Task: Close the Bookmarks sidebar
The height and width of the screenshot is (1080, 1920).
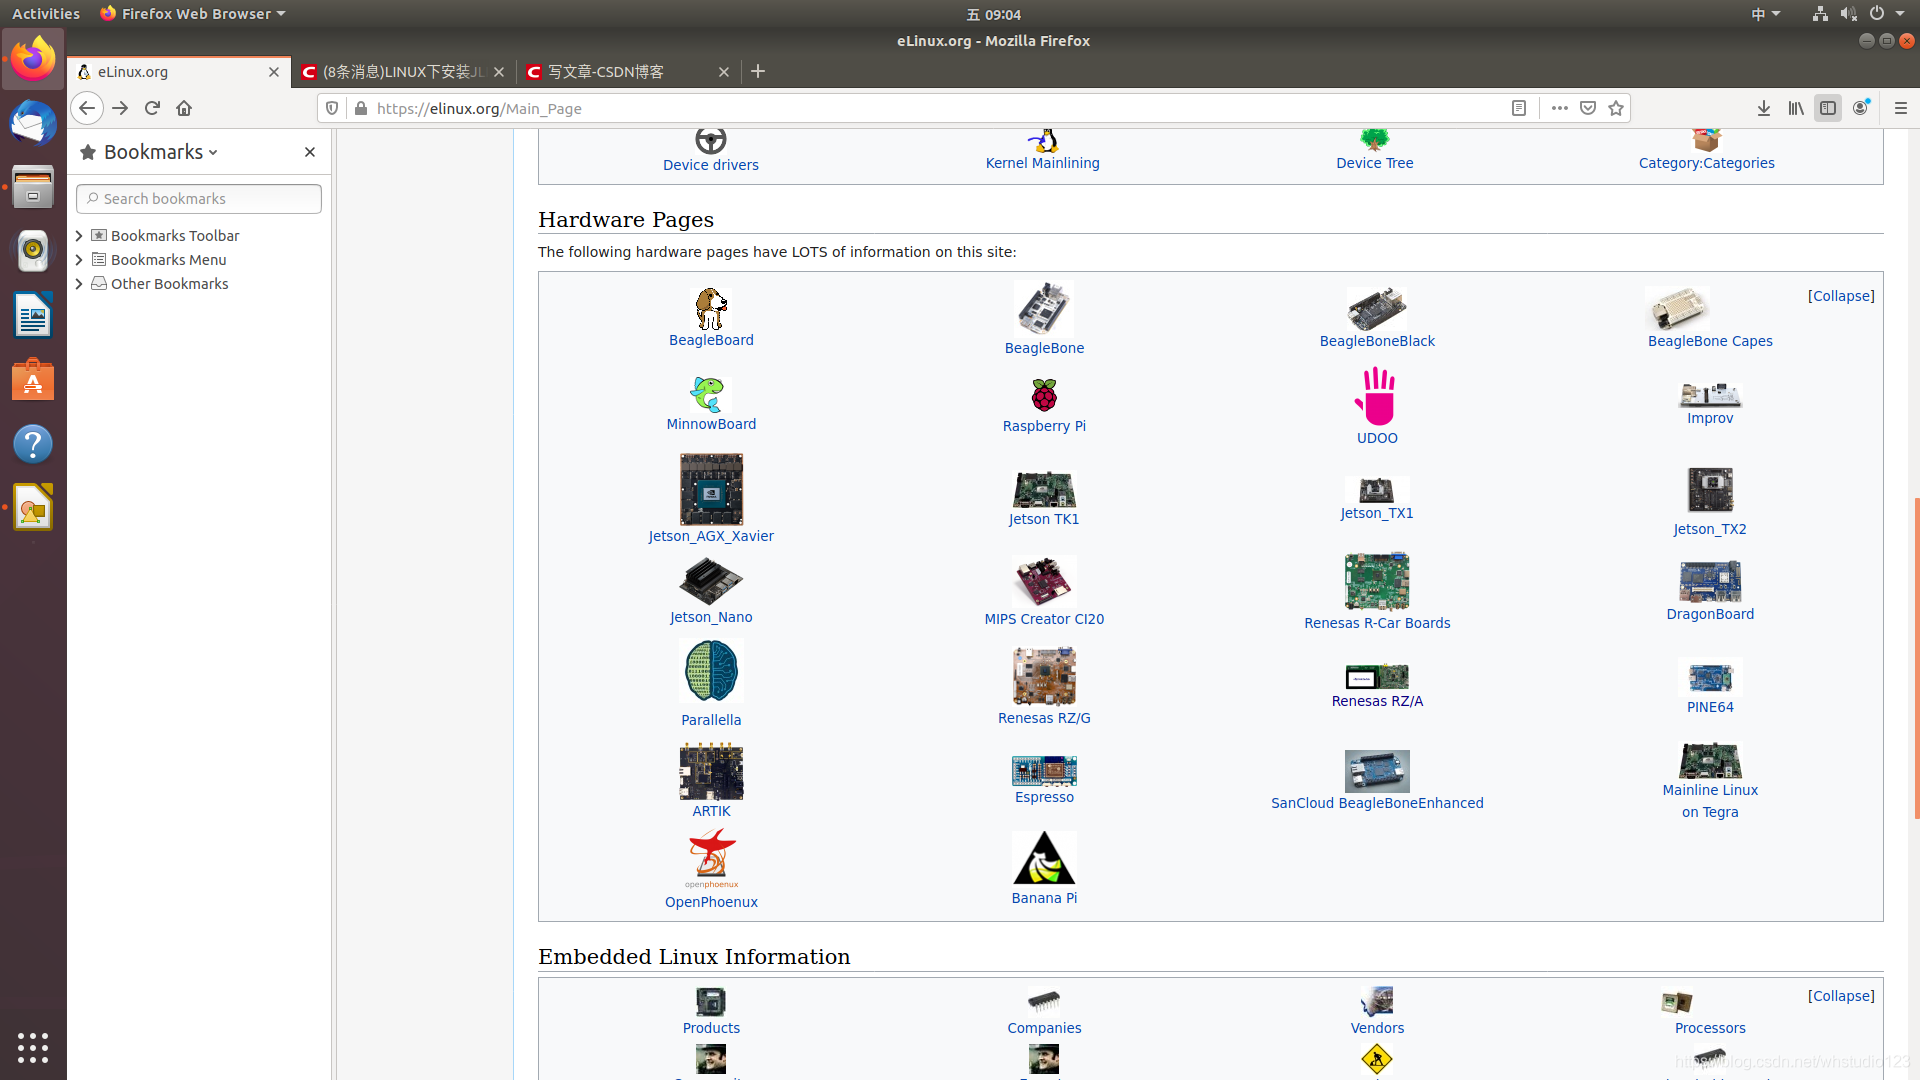Action: tap(310, 152)
